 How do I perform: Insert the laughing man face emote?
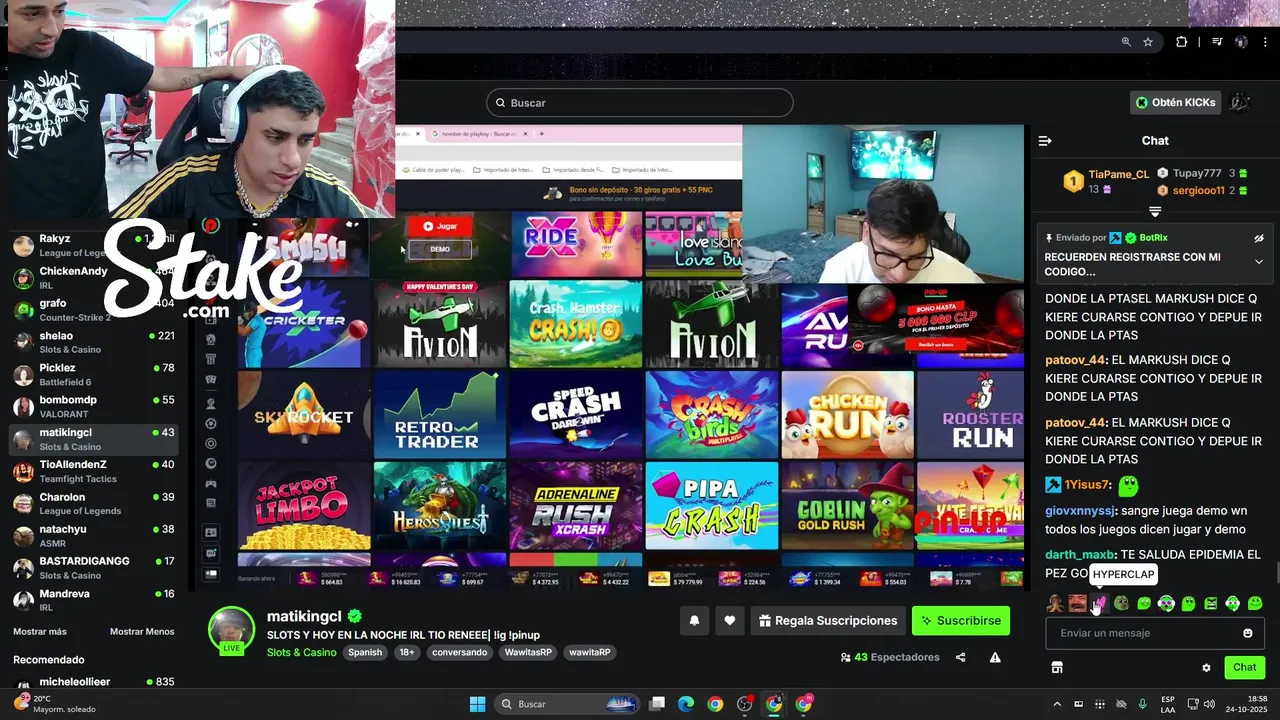click(1077, 603)
